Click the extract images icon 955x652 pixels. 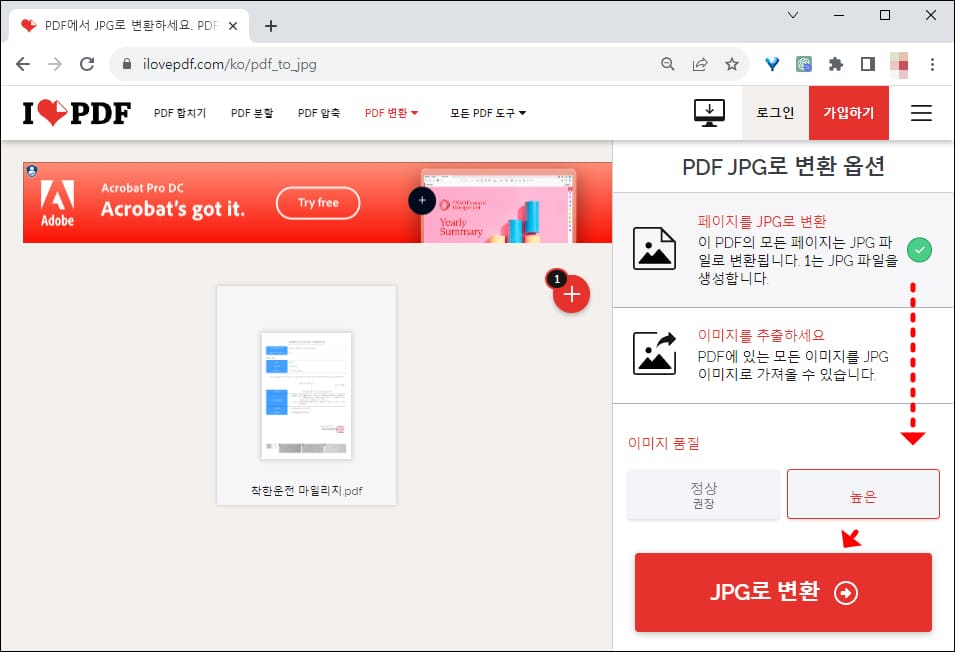(x=655, y=354)
